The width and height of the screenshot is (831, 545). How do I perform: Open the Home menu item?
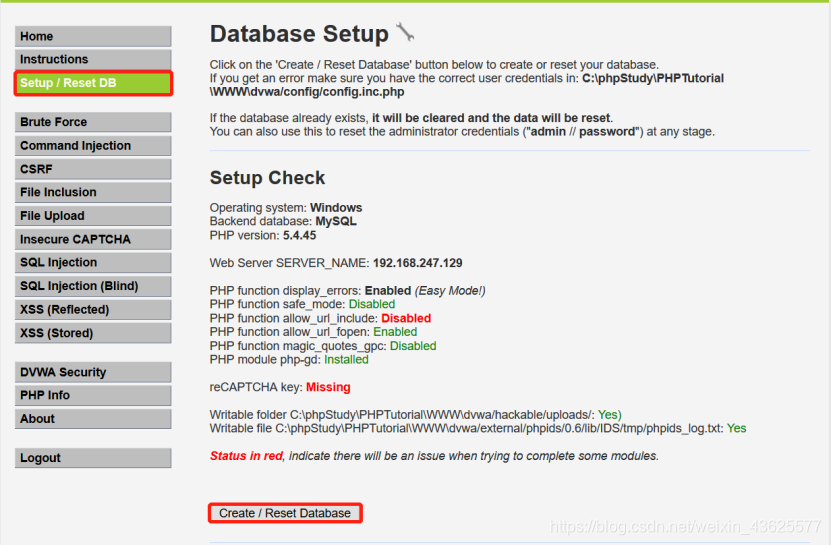[93, 36]
